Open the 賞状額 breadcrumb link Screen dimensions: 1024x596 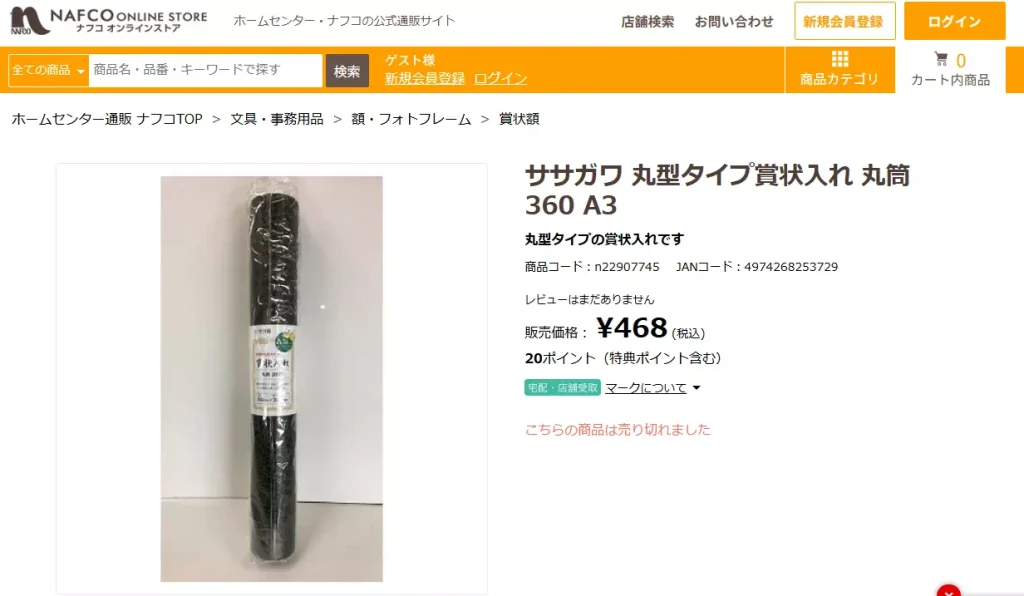(x=519, y=119)
